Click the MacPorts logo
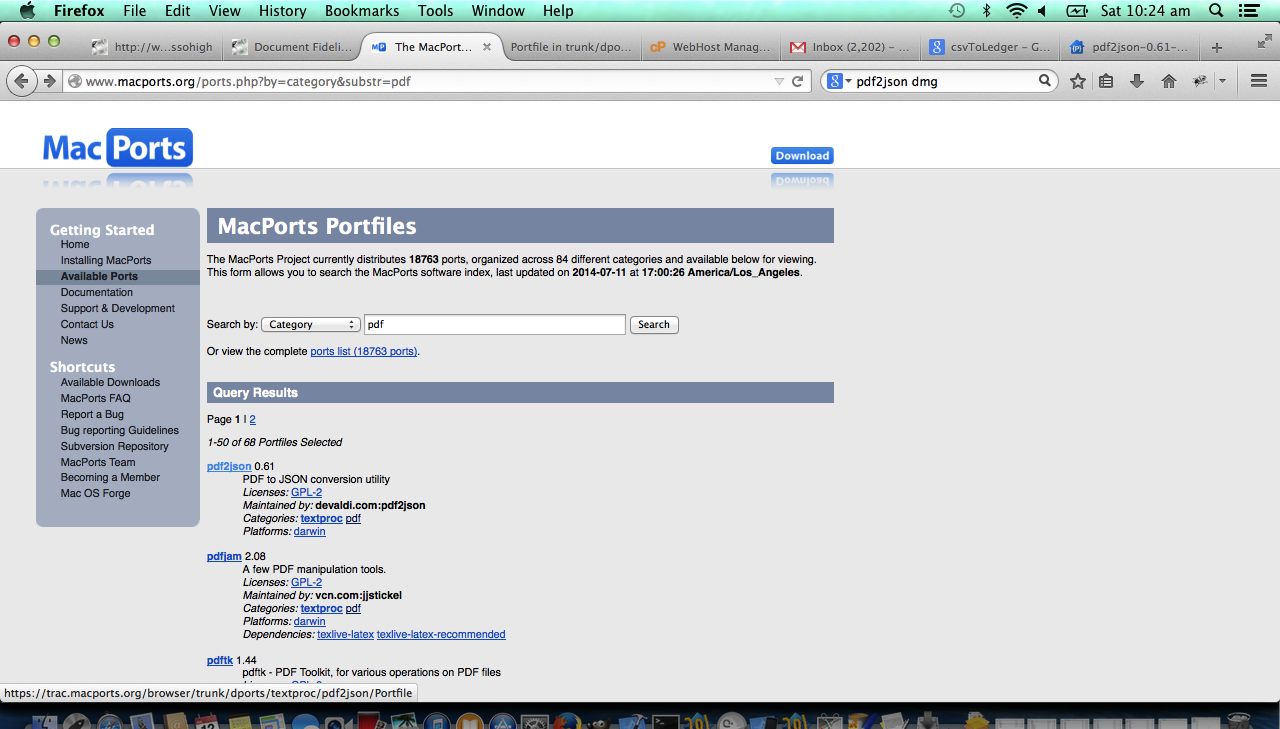 coord(118,148)
